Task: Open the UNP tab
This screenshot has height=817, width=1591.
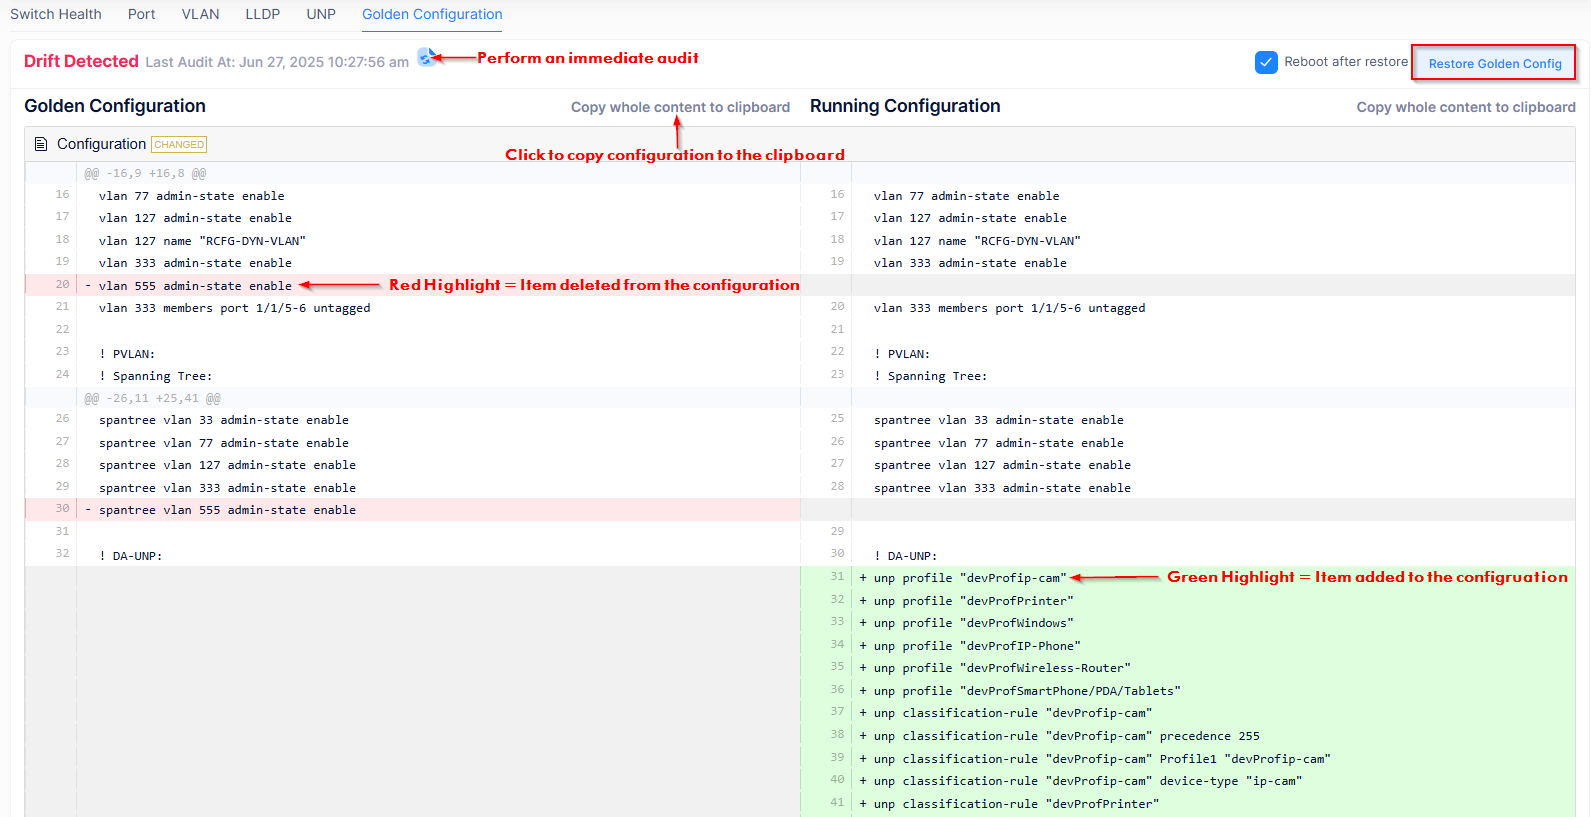Action: (x=321, y=14)
